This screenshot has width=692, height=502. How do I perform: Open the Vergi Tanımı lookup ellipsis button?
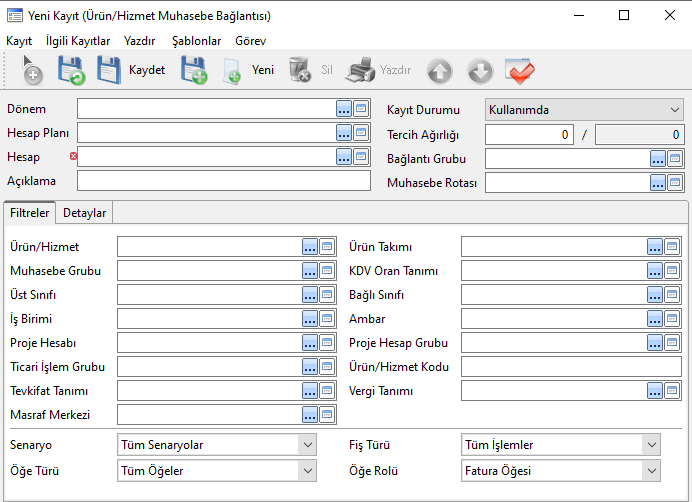tap(655, 391)
